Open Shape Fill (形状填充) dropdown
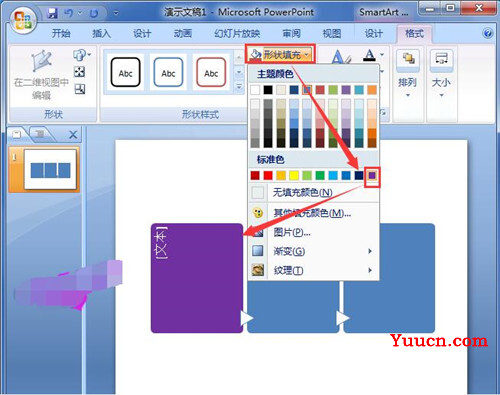Image resolution: width=500 pixels, height=395 pixels. pyautogui.click(x=280, y=54)
